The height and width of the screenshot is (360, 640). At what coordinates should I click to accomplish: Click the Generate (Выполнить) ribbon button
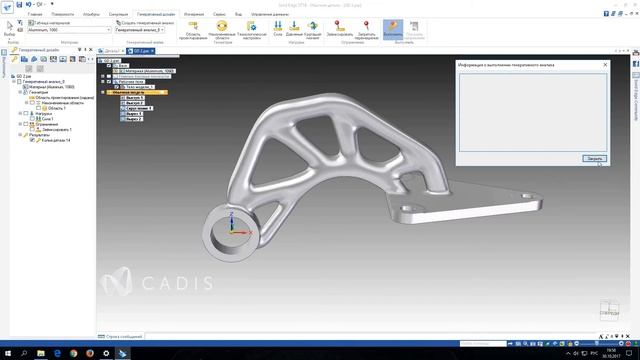[x=393, y=29]
